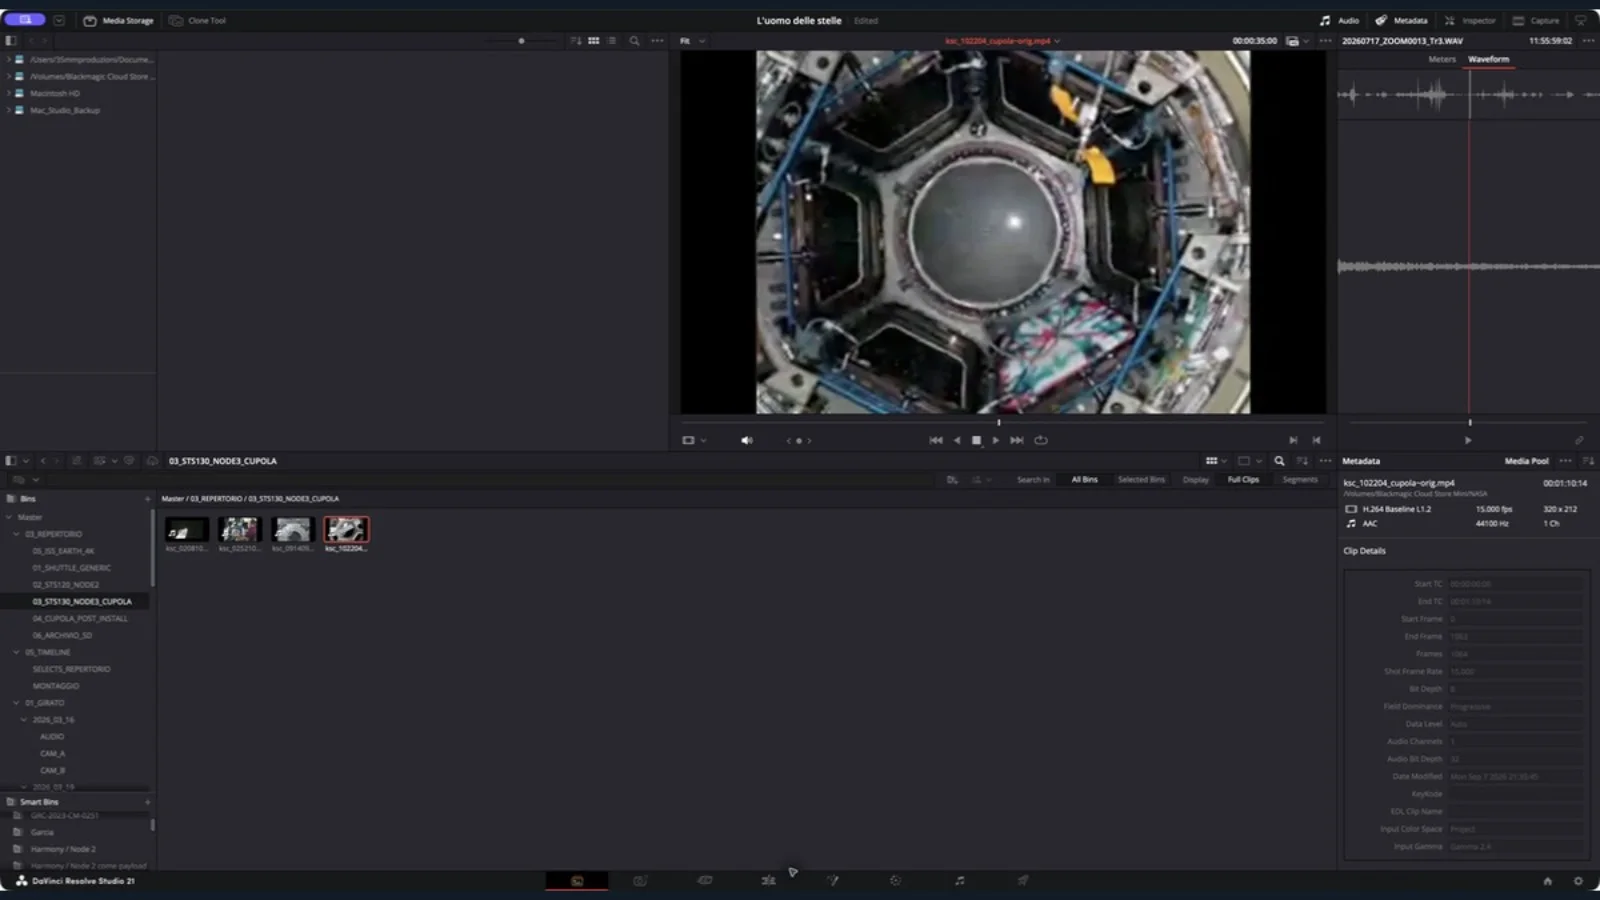This screenshot has height=900, width=1600.
Task: Choose Full Clips display option
Action: tap(1243, 480)
